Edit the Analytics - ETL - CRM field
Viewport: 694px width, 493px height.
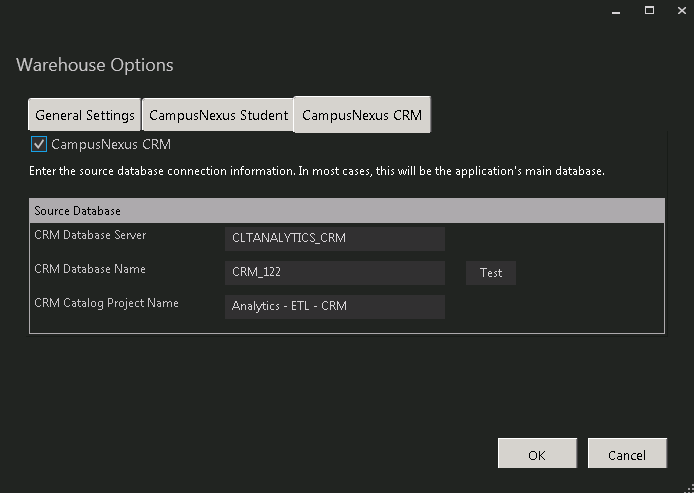pyautogui.click(x=334, y=306)
